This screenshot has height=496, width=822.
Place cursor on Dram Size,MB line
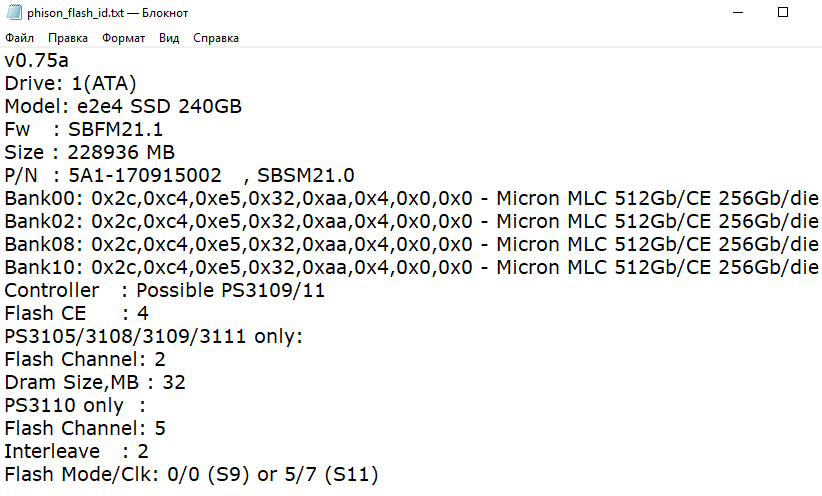point(95,383)
